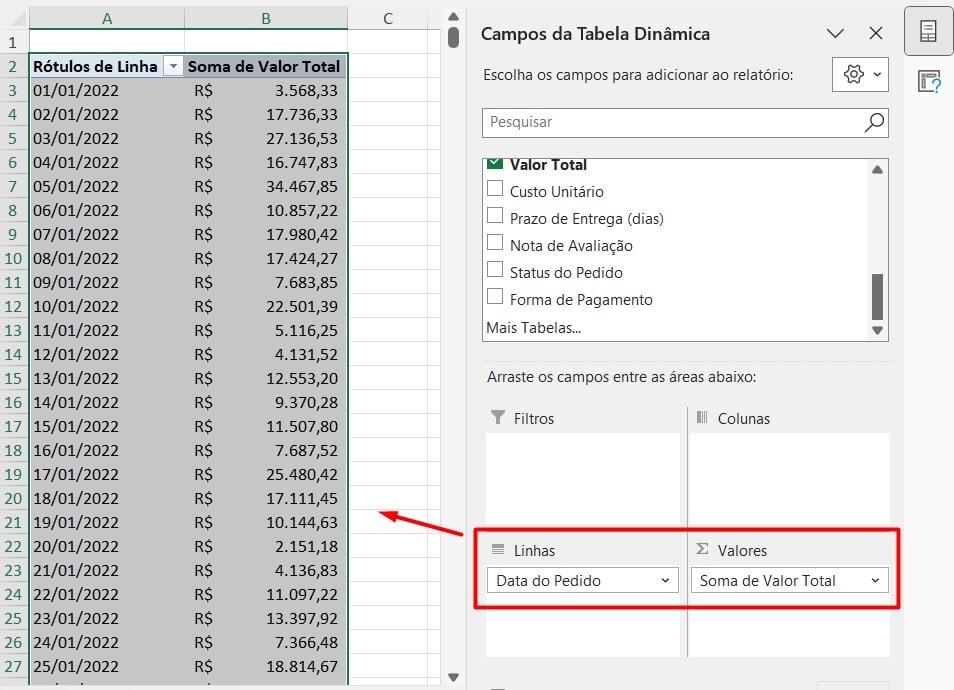Check the Custo Unitário field

tap(495, 189)
